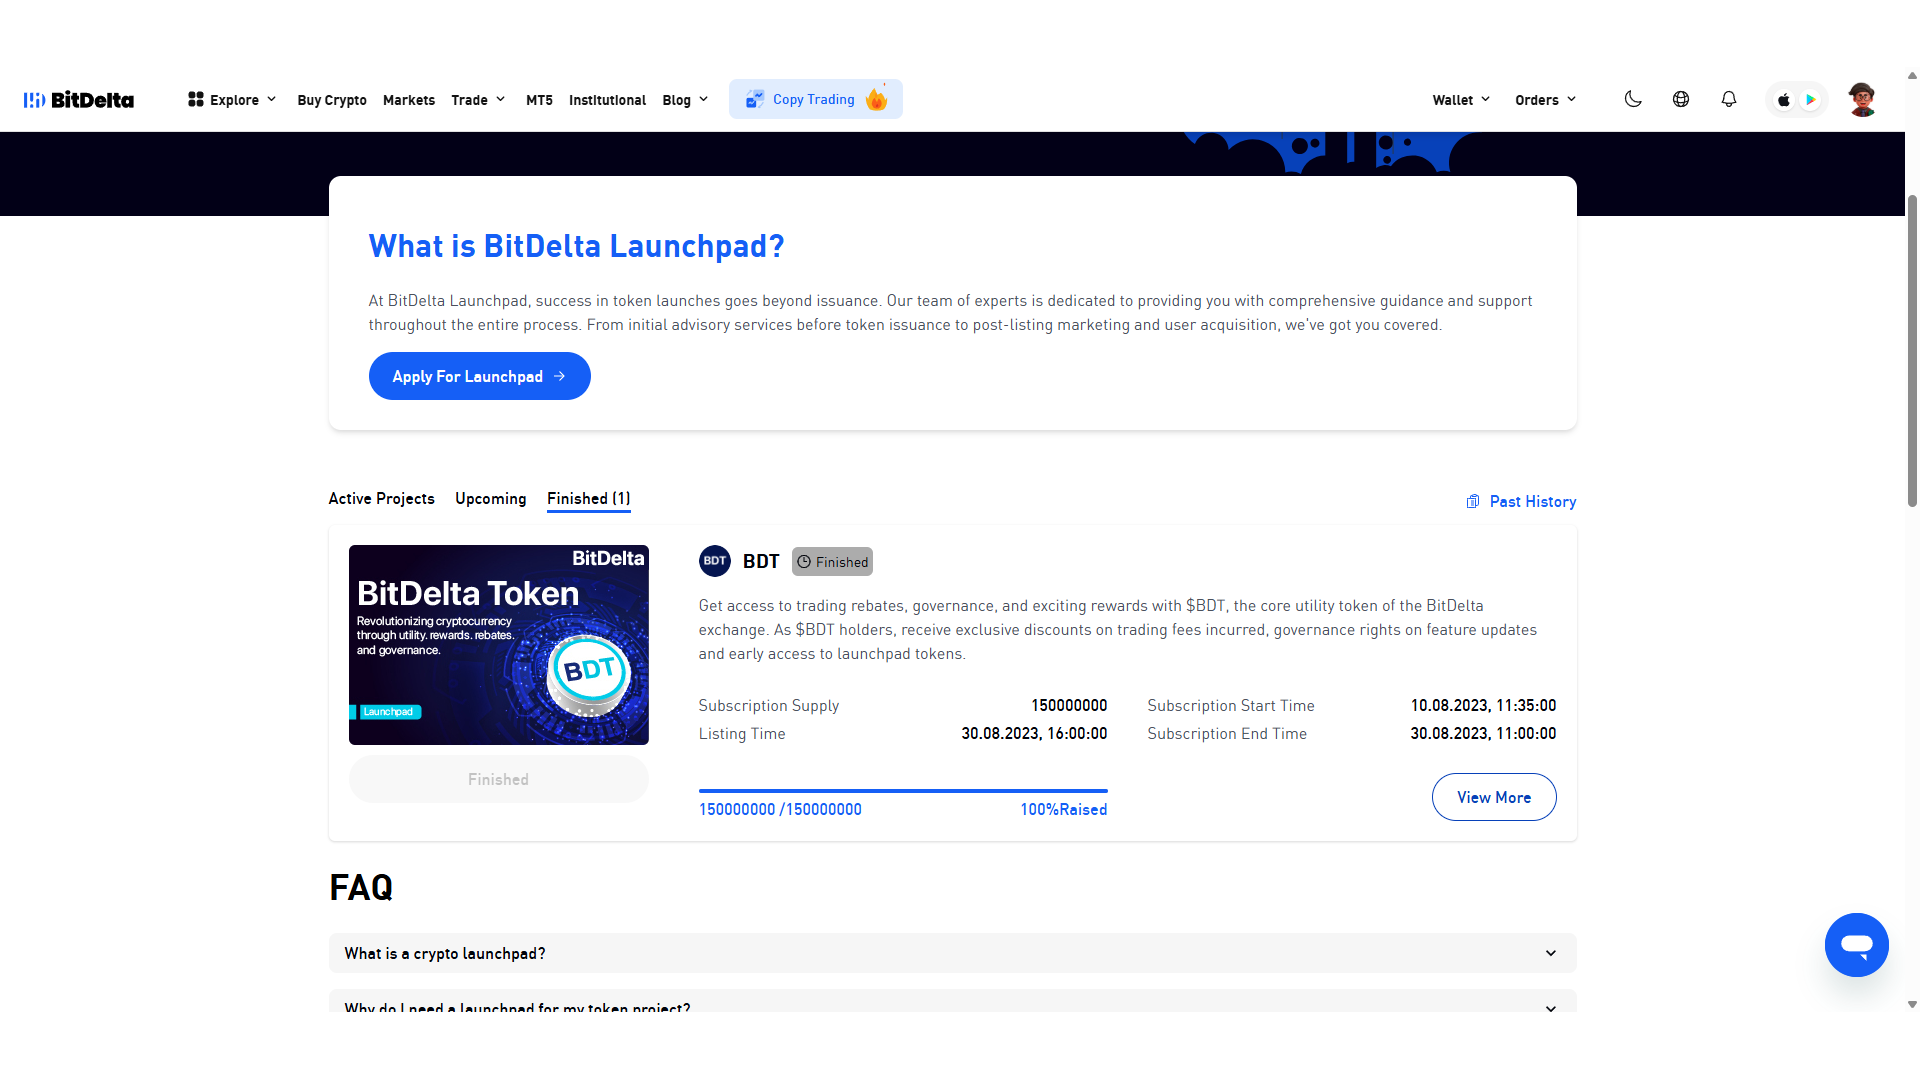Click the BDT project name text
The height and width of the screenshot is (1080, 1920).
[761, 561]
